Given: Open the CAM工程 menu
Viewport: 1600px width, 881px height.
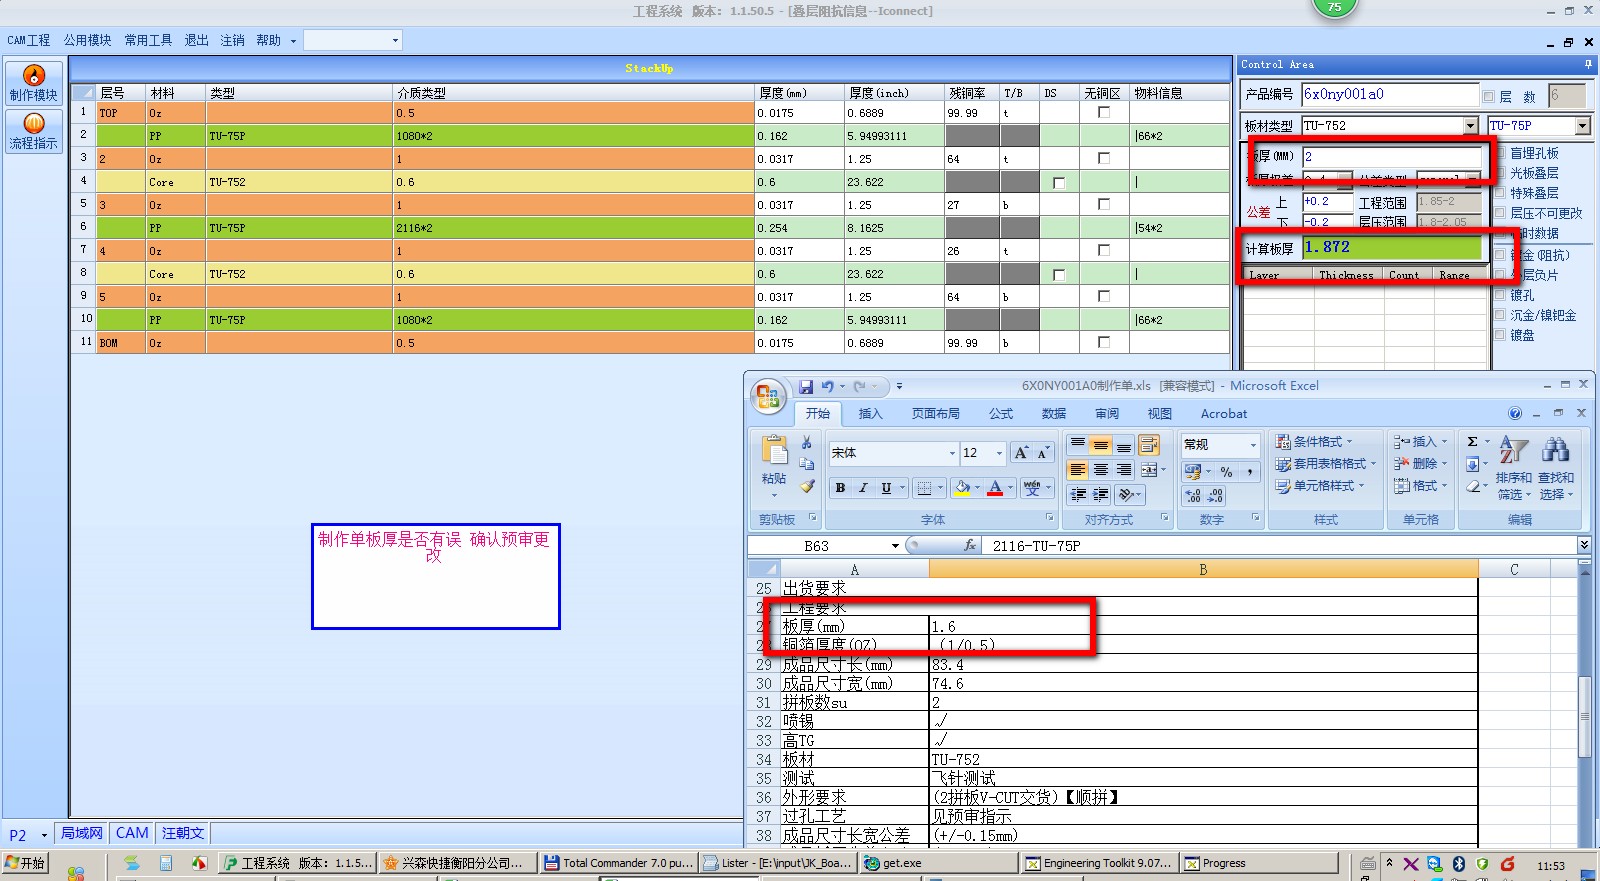Looking at the screenshot, I should (29, 40).
